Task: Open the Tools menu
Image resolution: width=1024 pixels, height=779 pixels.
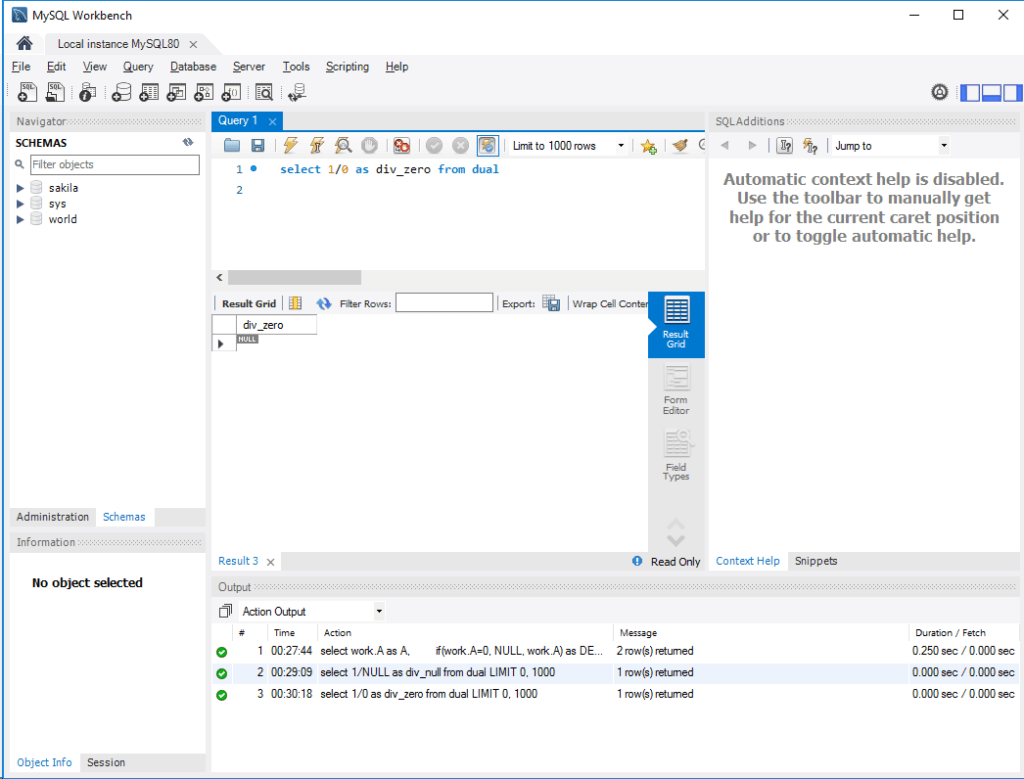Action: point(296,67)
